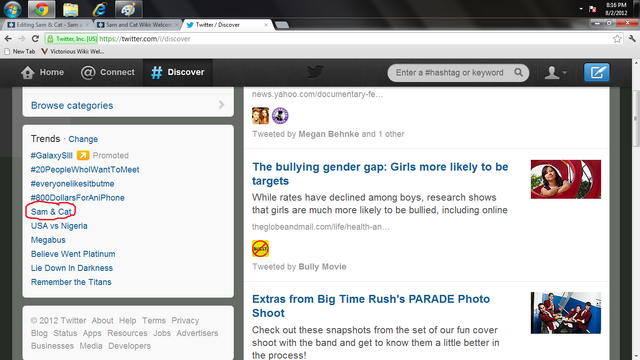Image resolution: width=640 pixels, height=360 pixels.
Task: Click the search magnifier icon
Action: coord(518,72)
